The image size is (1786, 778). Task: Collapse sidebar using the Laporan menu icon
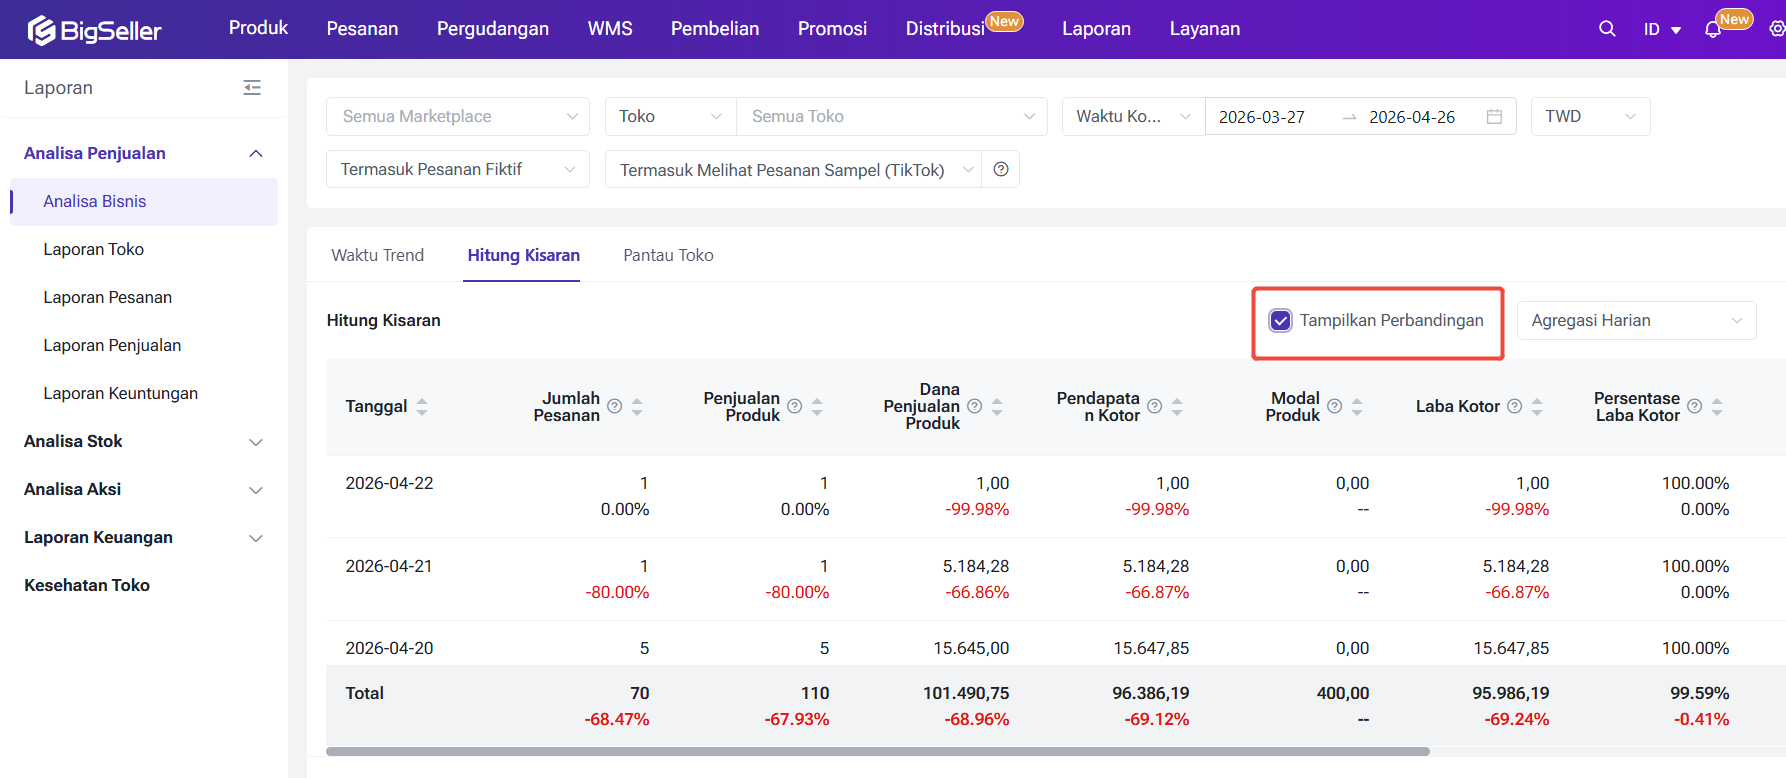tap(252, 88)
